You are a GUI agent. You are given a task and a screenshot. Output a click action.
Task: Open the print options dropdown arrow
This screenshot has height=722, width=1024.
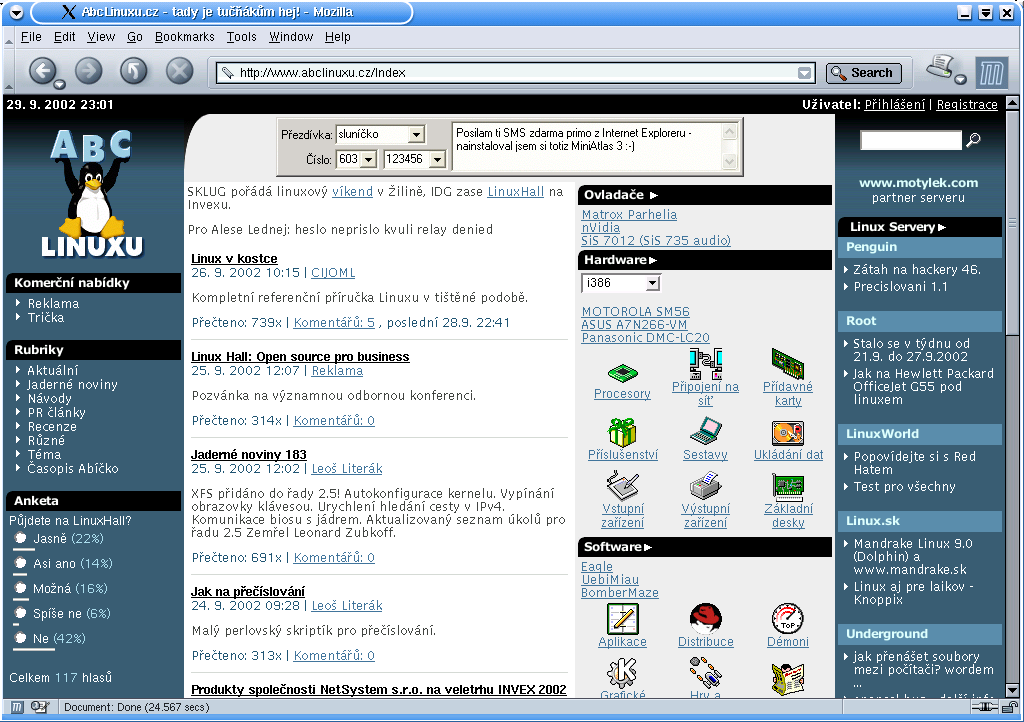960,79
